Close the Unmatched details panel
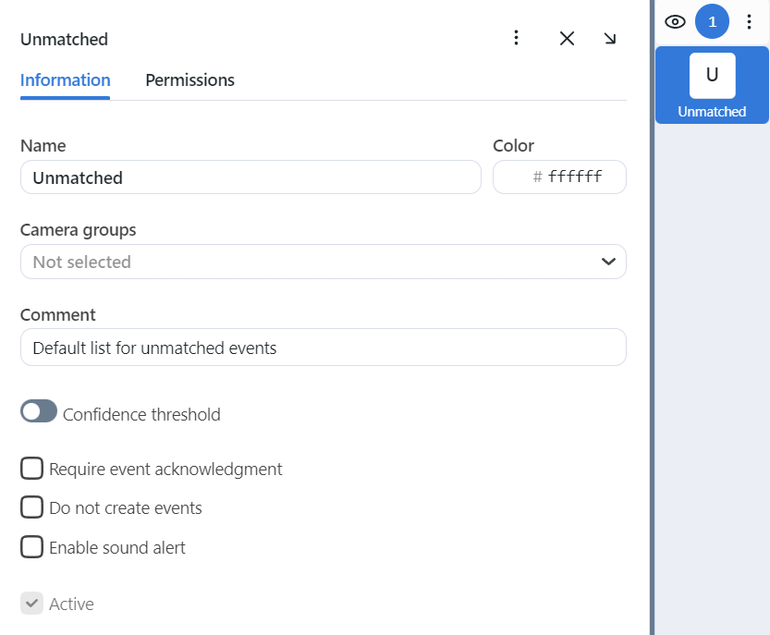The width and height of the screenshot is (770, 635). [x=567, y=38]
